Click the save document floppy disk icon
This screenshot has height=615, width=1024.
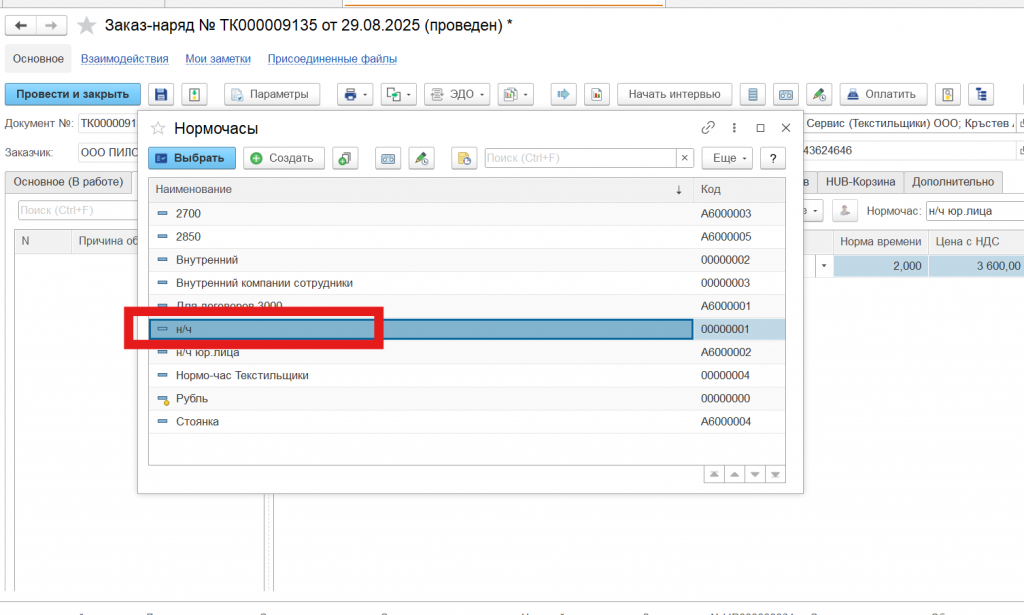point(160,94)
